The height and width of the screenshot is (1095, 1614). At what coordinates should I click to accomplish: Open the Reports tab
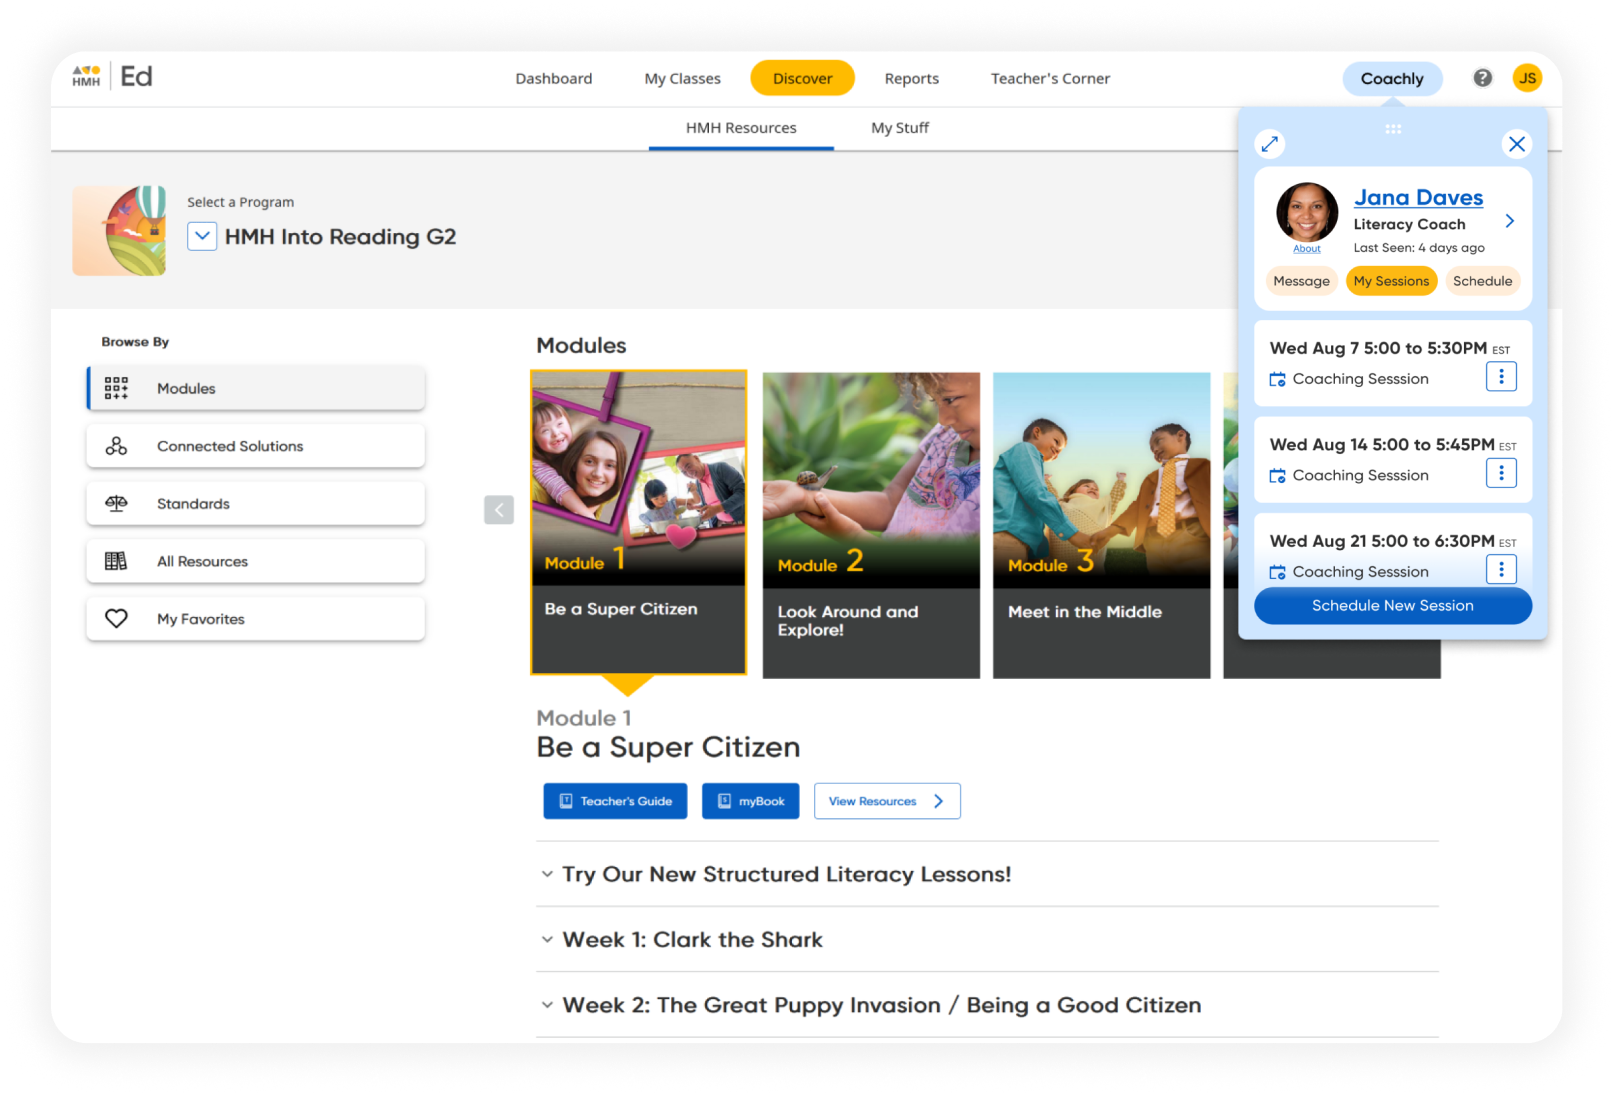[912, 78]
